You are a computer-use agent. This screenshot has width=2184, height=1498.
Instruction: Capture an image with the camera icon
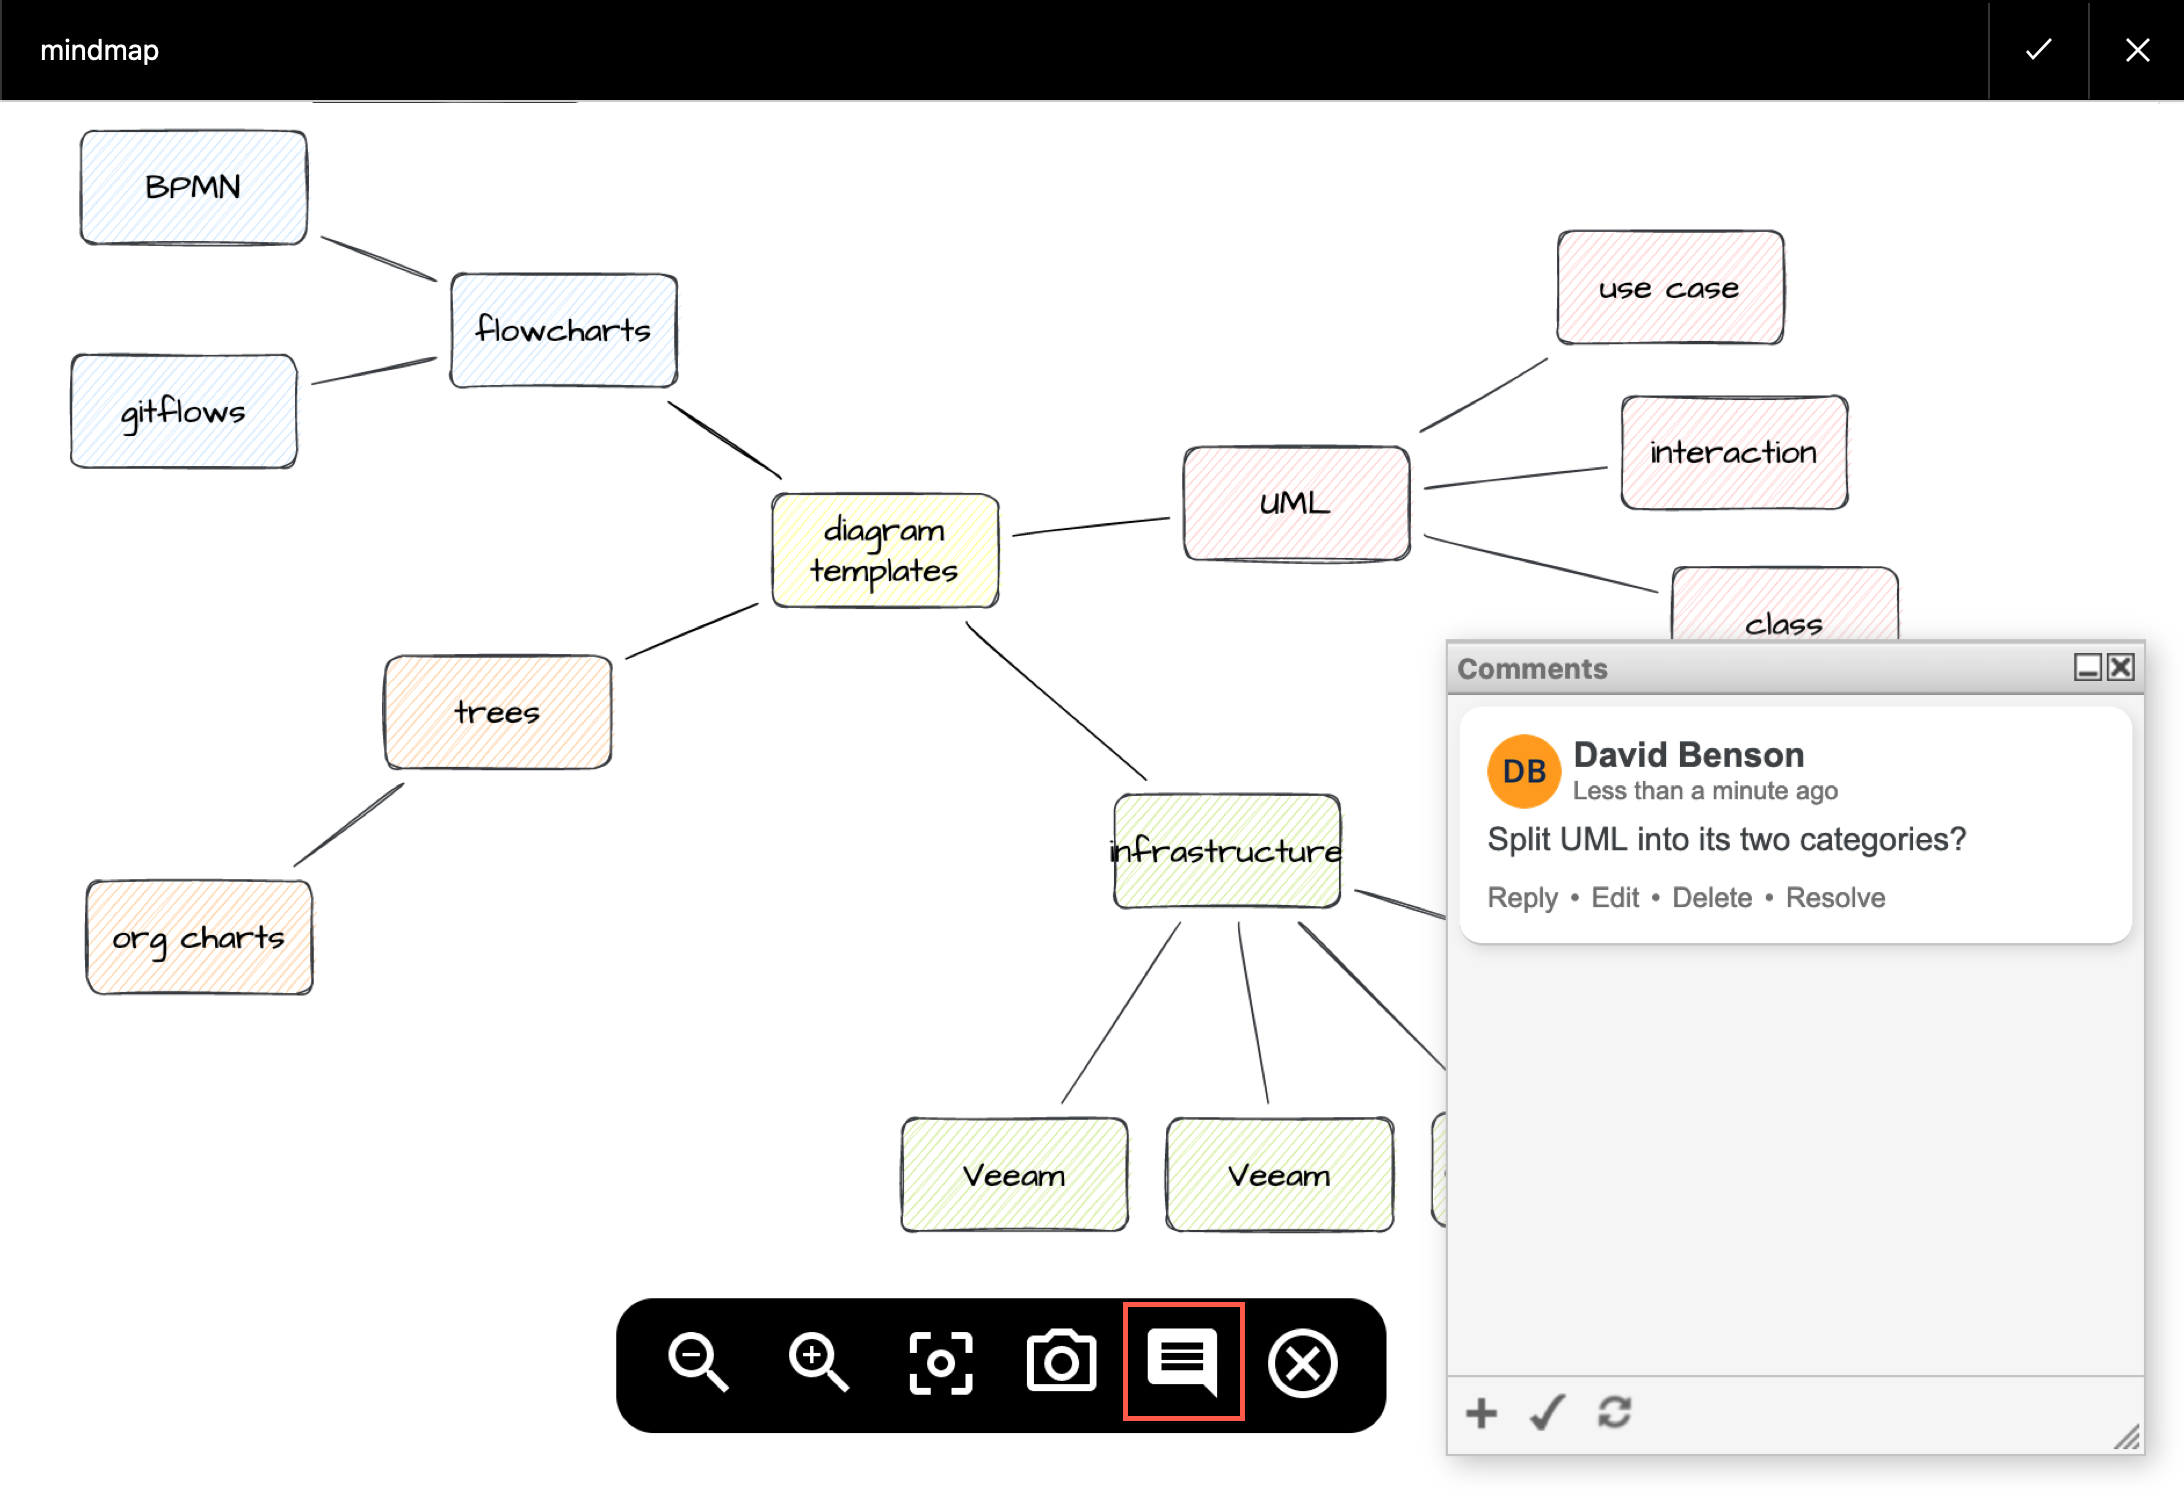(1062, 1360)
